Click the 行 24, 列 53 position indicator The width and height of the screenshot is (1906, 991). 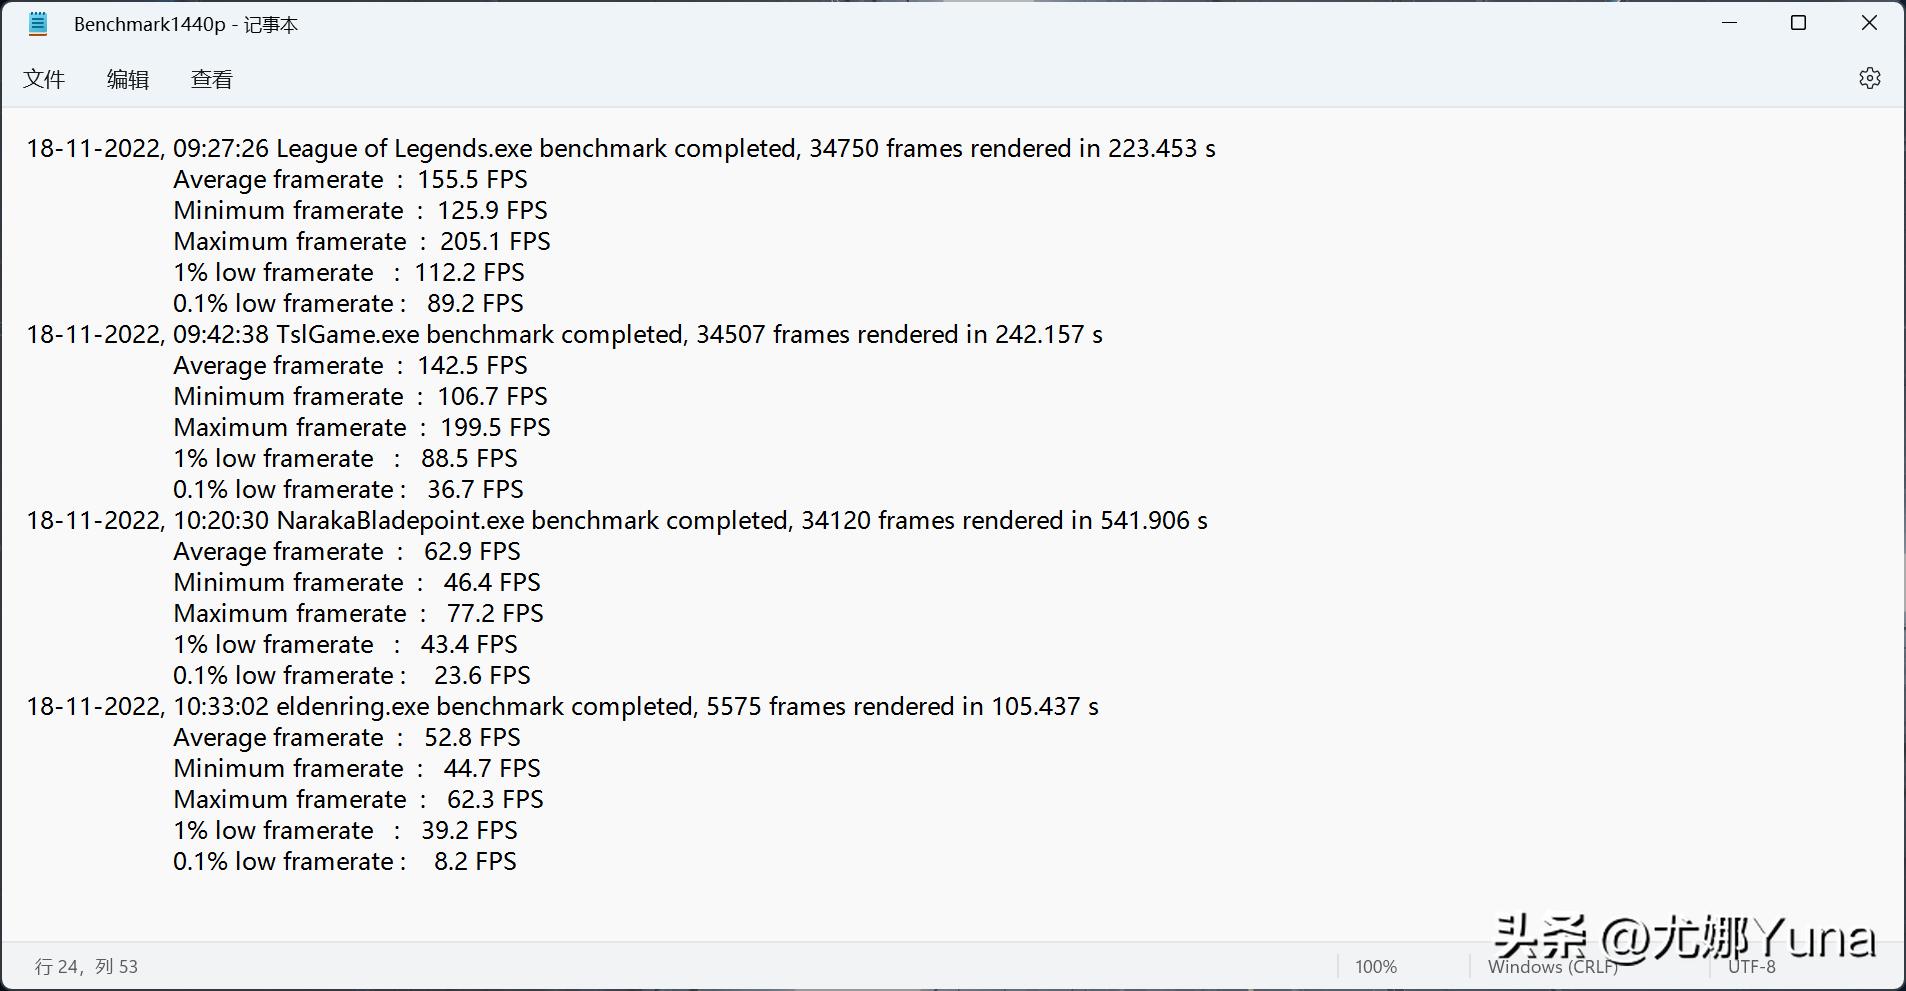coord(86,966)
